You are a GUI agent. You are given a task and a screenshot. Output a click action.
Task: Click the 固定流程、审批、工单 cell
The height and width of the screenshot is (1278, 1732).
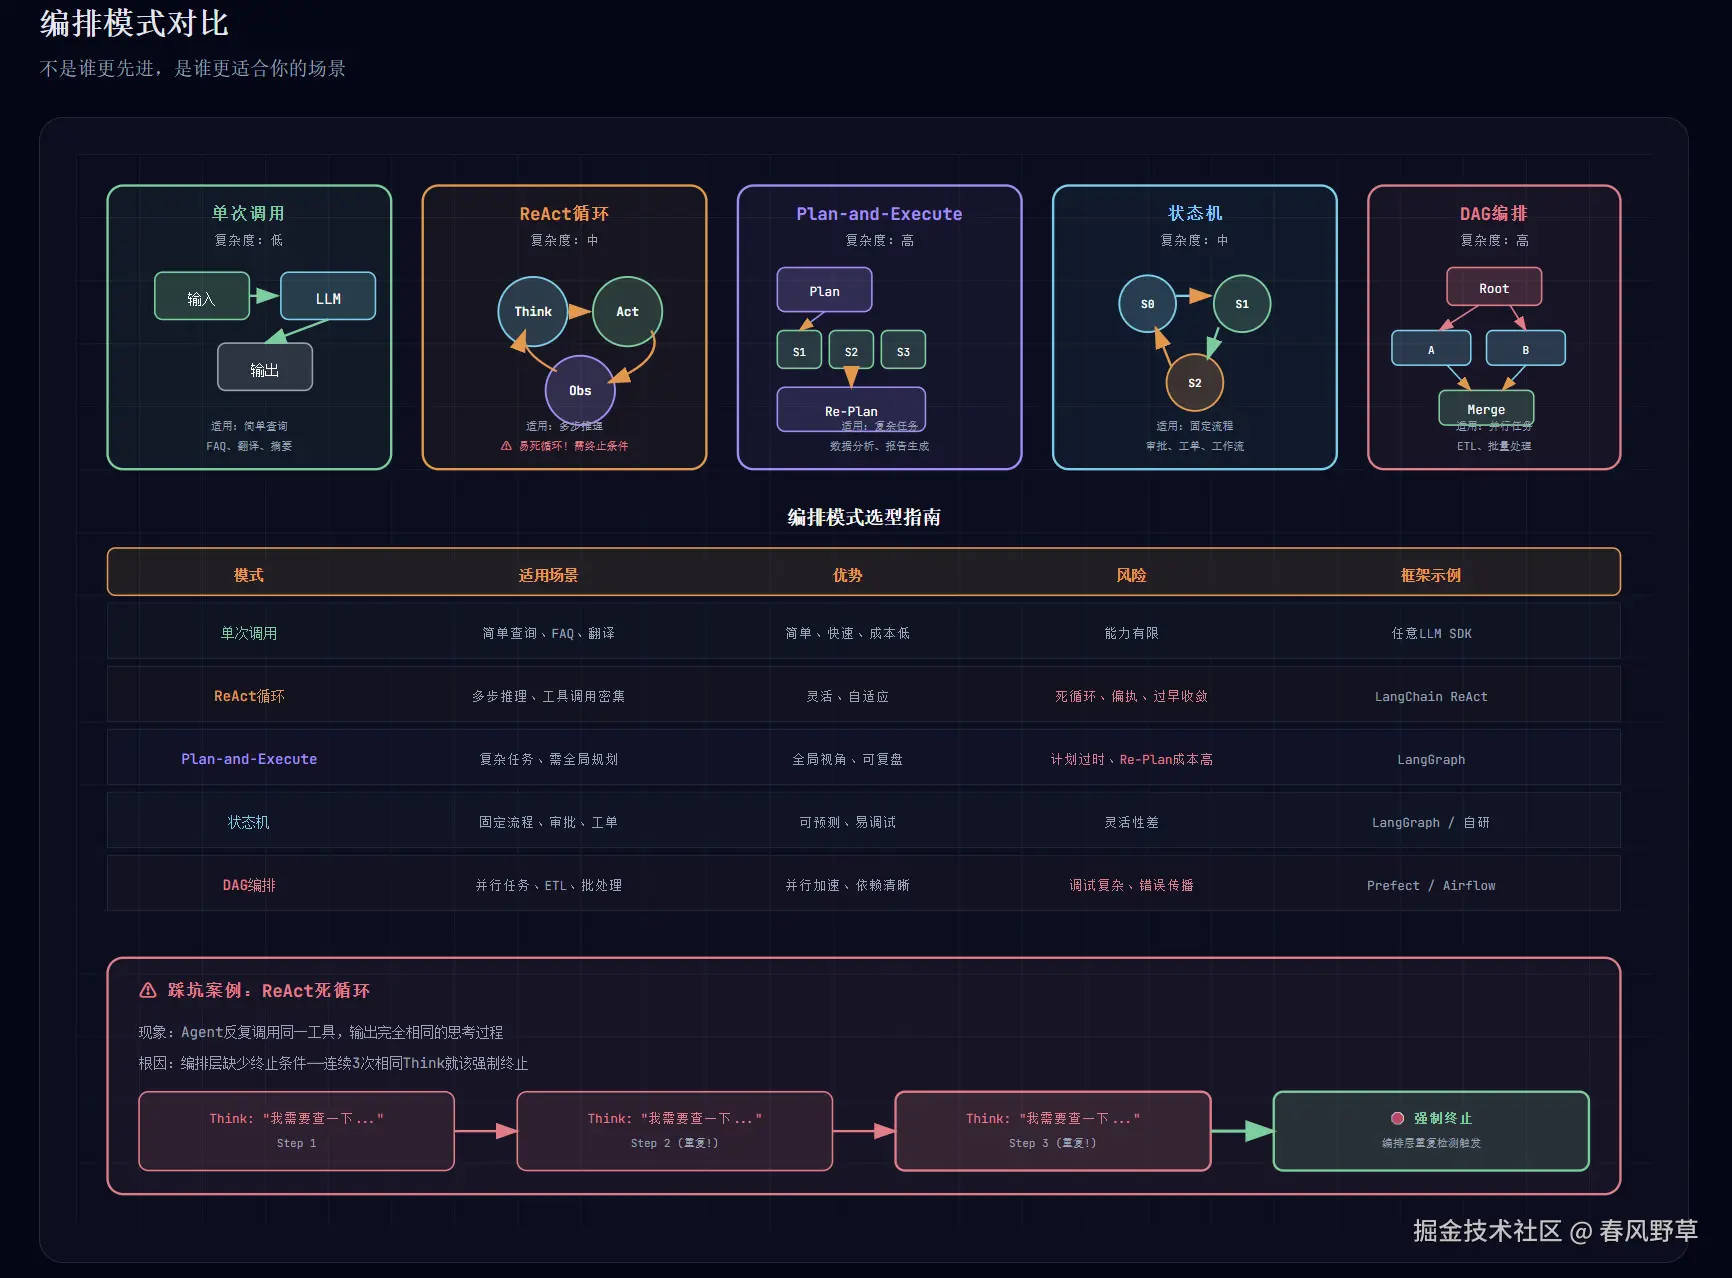[548, 822]
